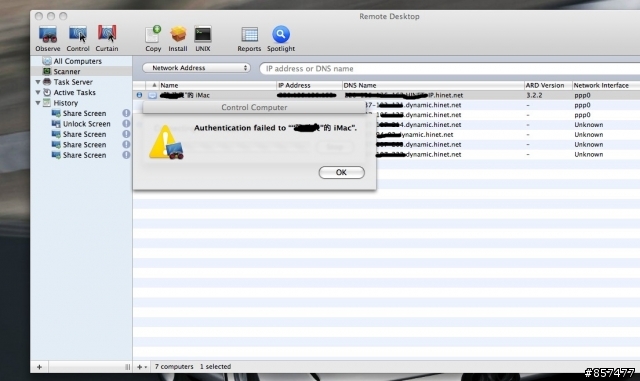This screenshot has height=381, width=640.
Task: Click the plus button under the sidebar
Action: (39, 367)
